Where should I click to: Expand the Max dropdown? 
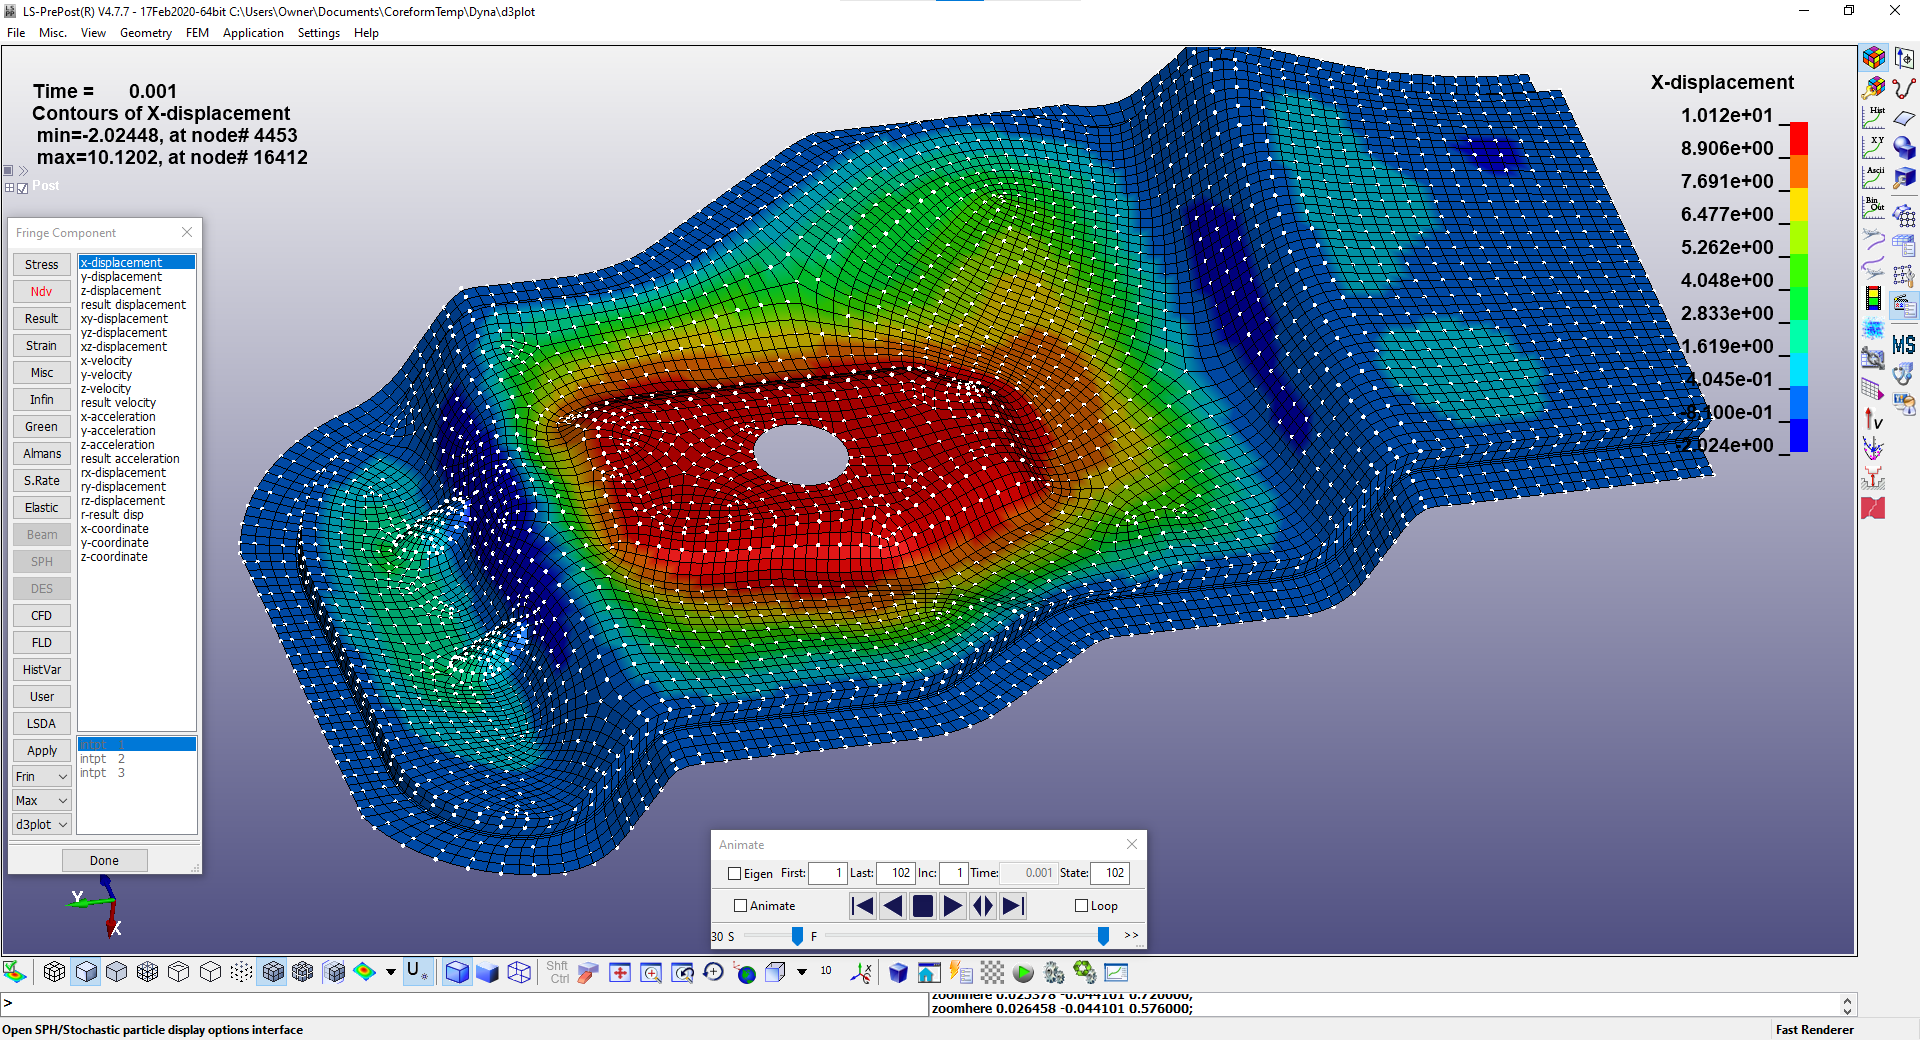click(x=42, y=801)
